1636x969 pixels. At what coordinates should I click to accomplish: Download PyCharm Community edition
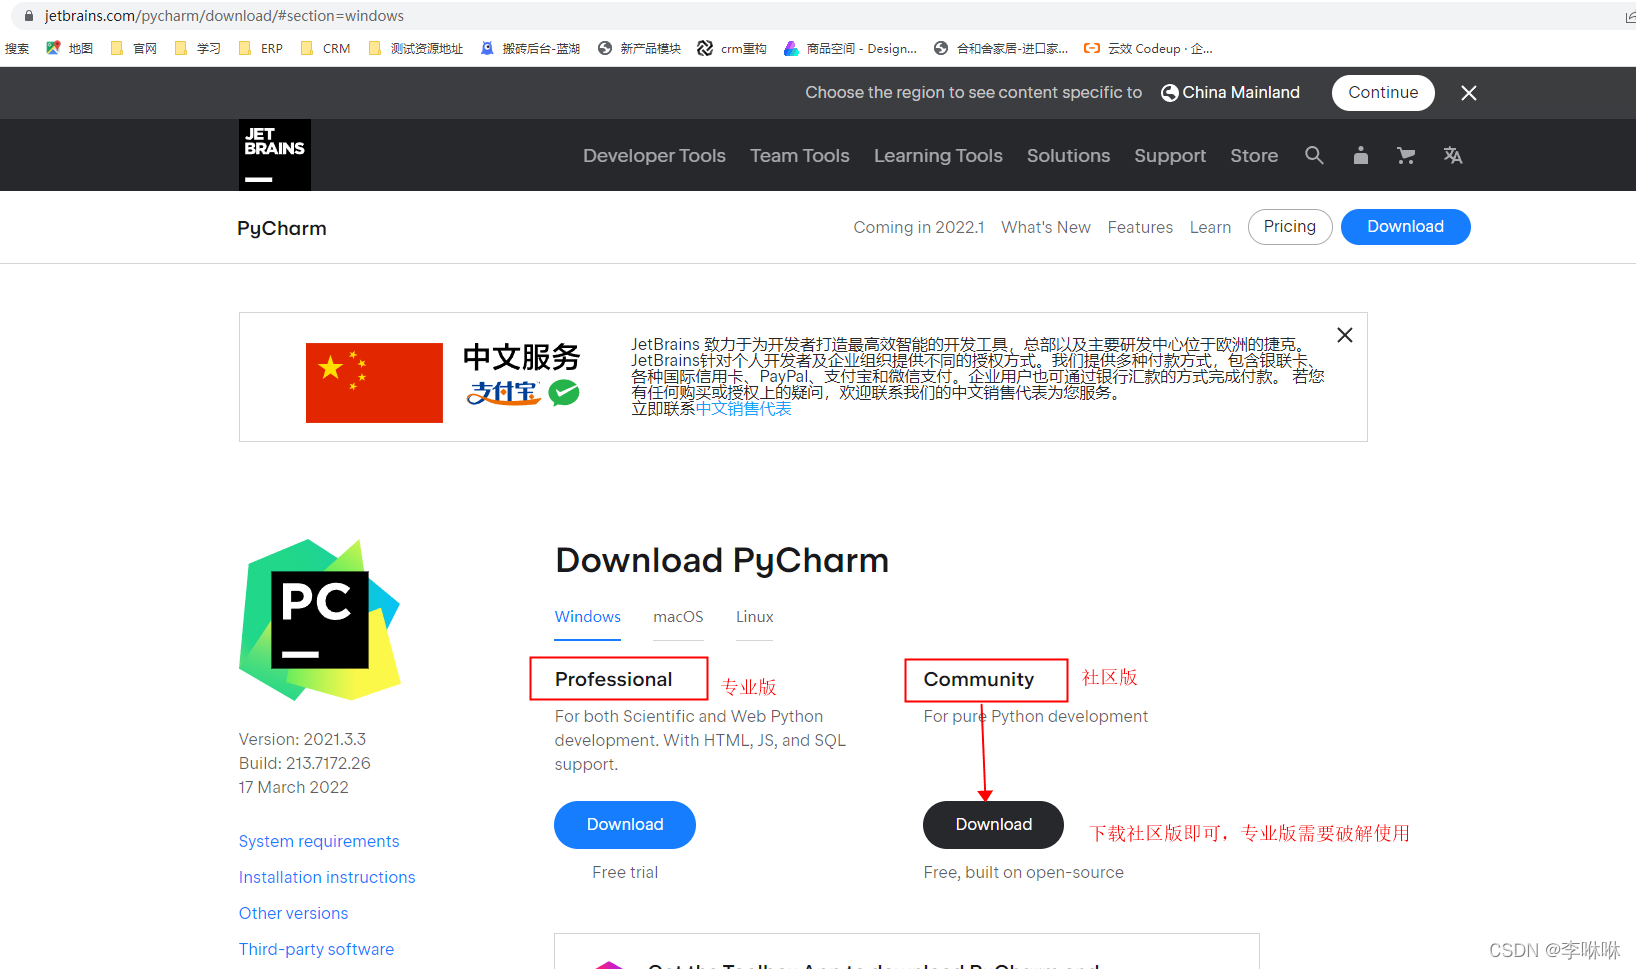(993, 825)
